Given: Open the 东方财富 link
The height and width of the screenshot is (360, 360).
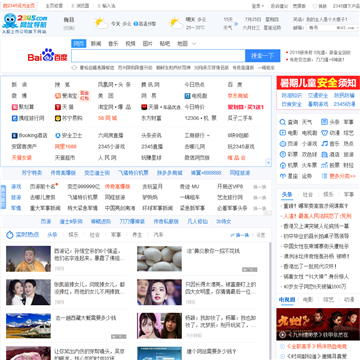Looking at the screenshot, I should coord(151,118).
